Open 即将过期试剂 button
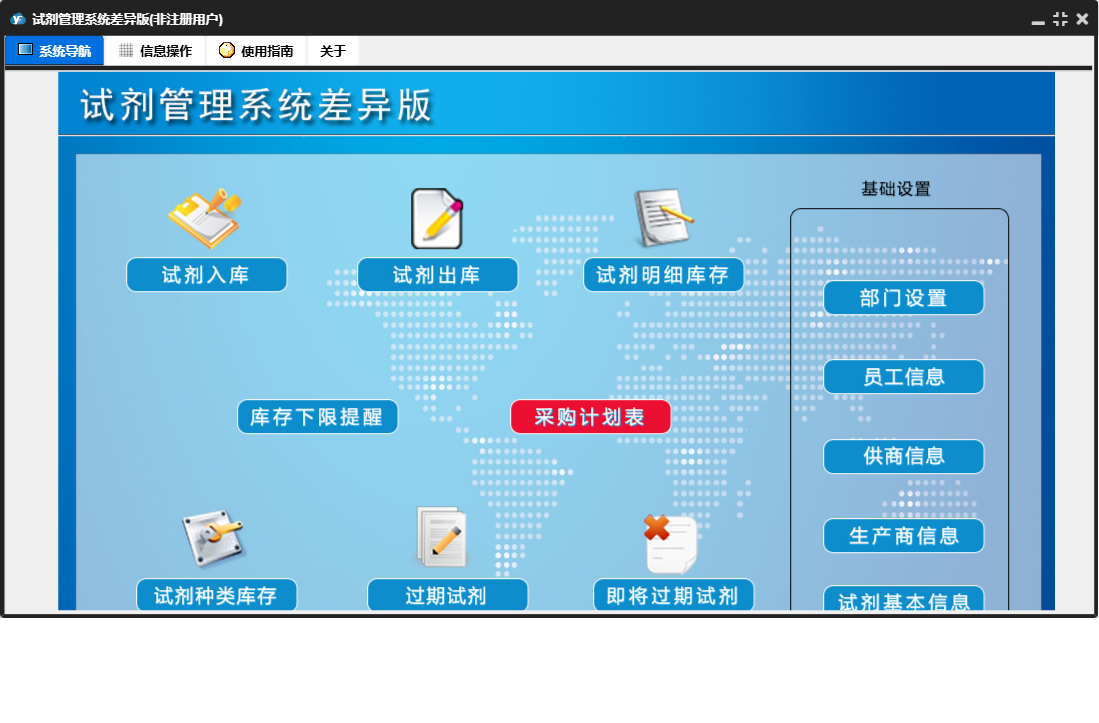Image resolution: width=1099 pixels, height=723 pixels. pyautogui.click(x=673, y=595)
